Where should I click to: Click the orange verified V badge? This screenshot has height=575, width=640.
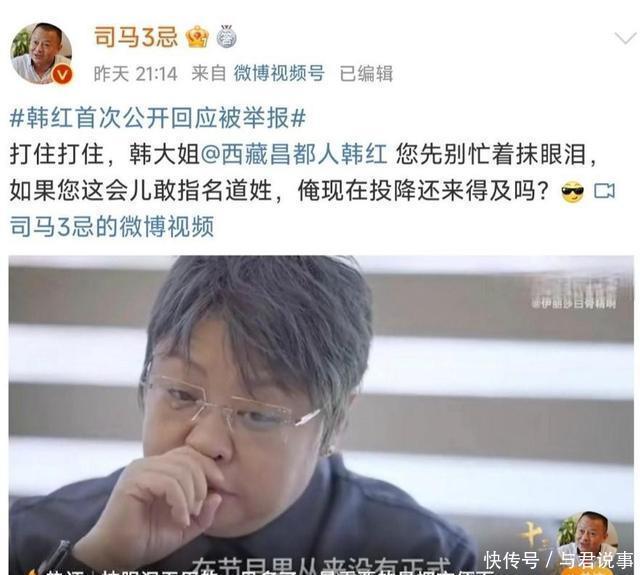click(x=62, y=74)
